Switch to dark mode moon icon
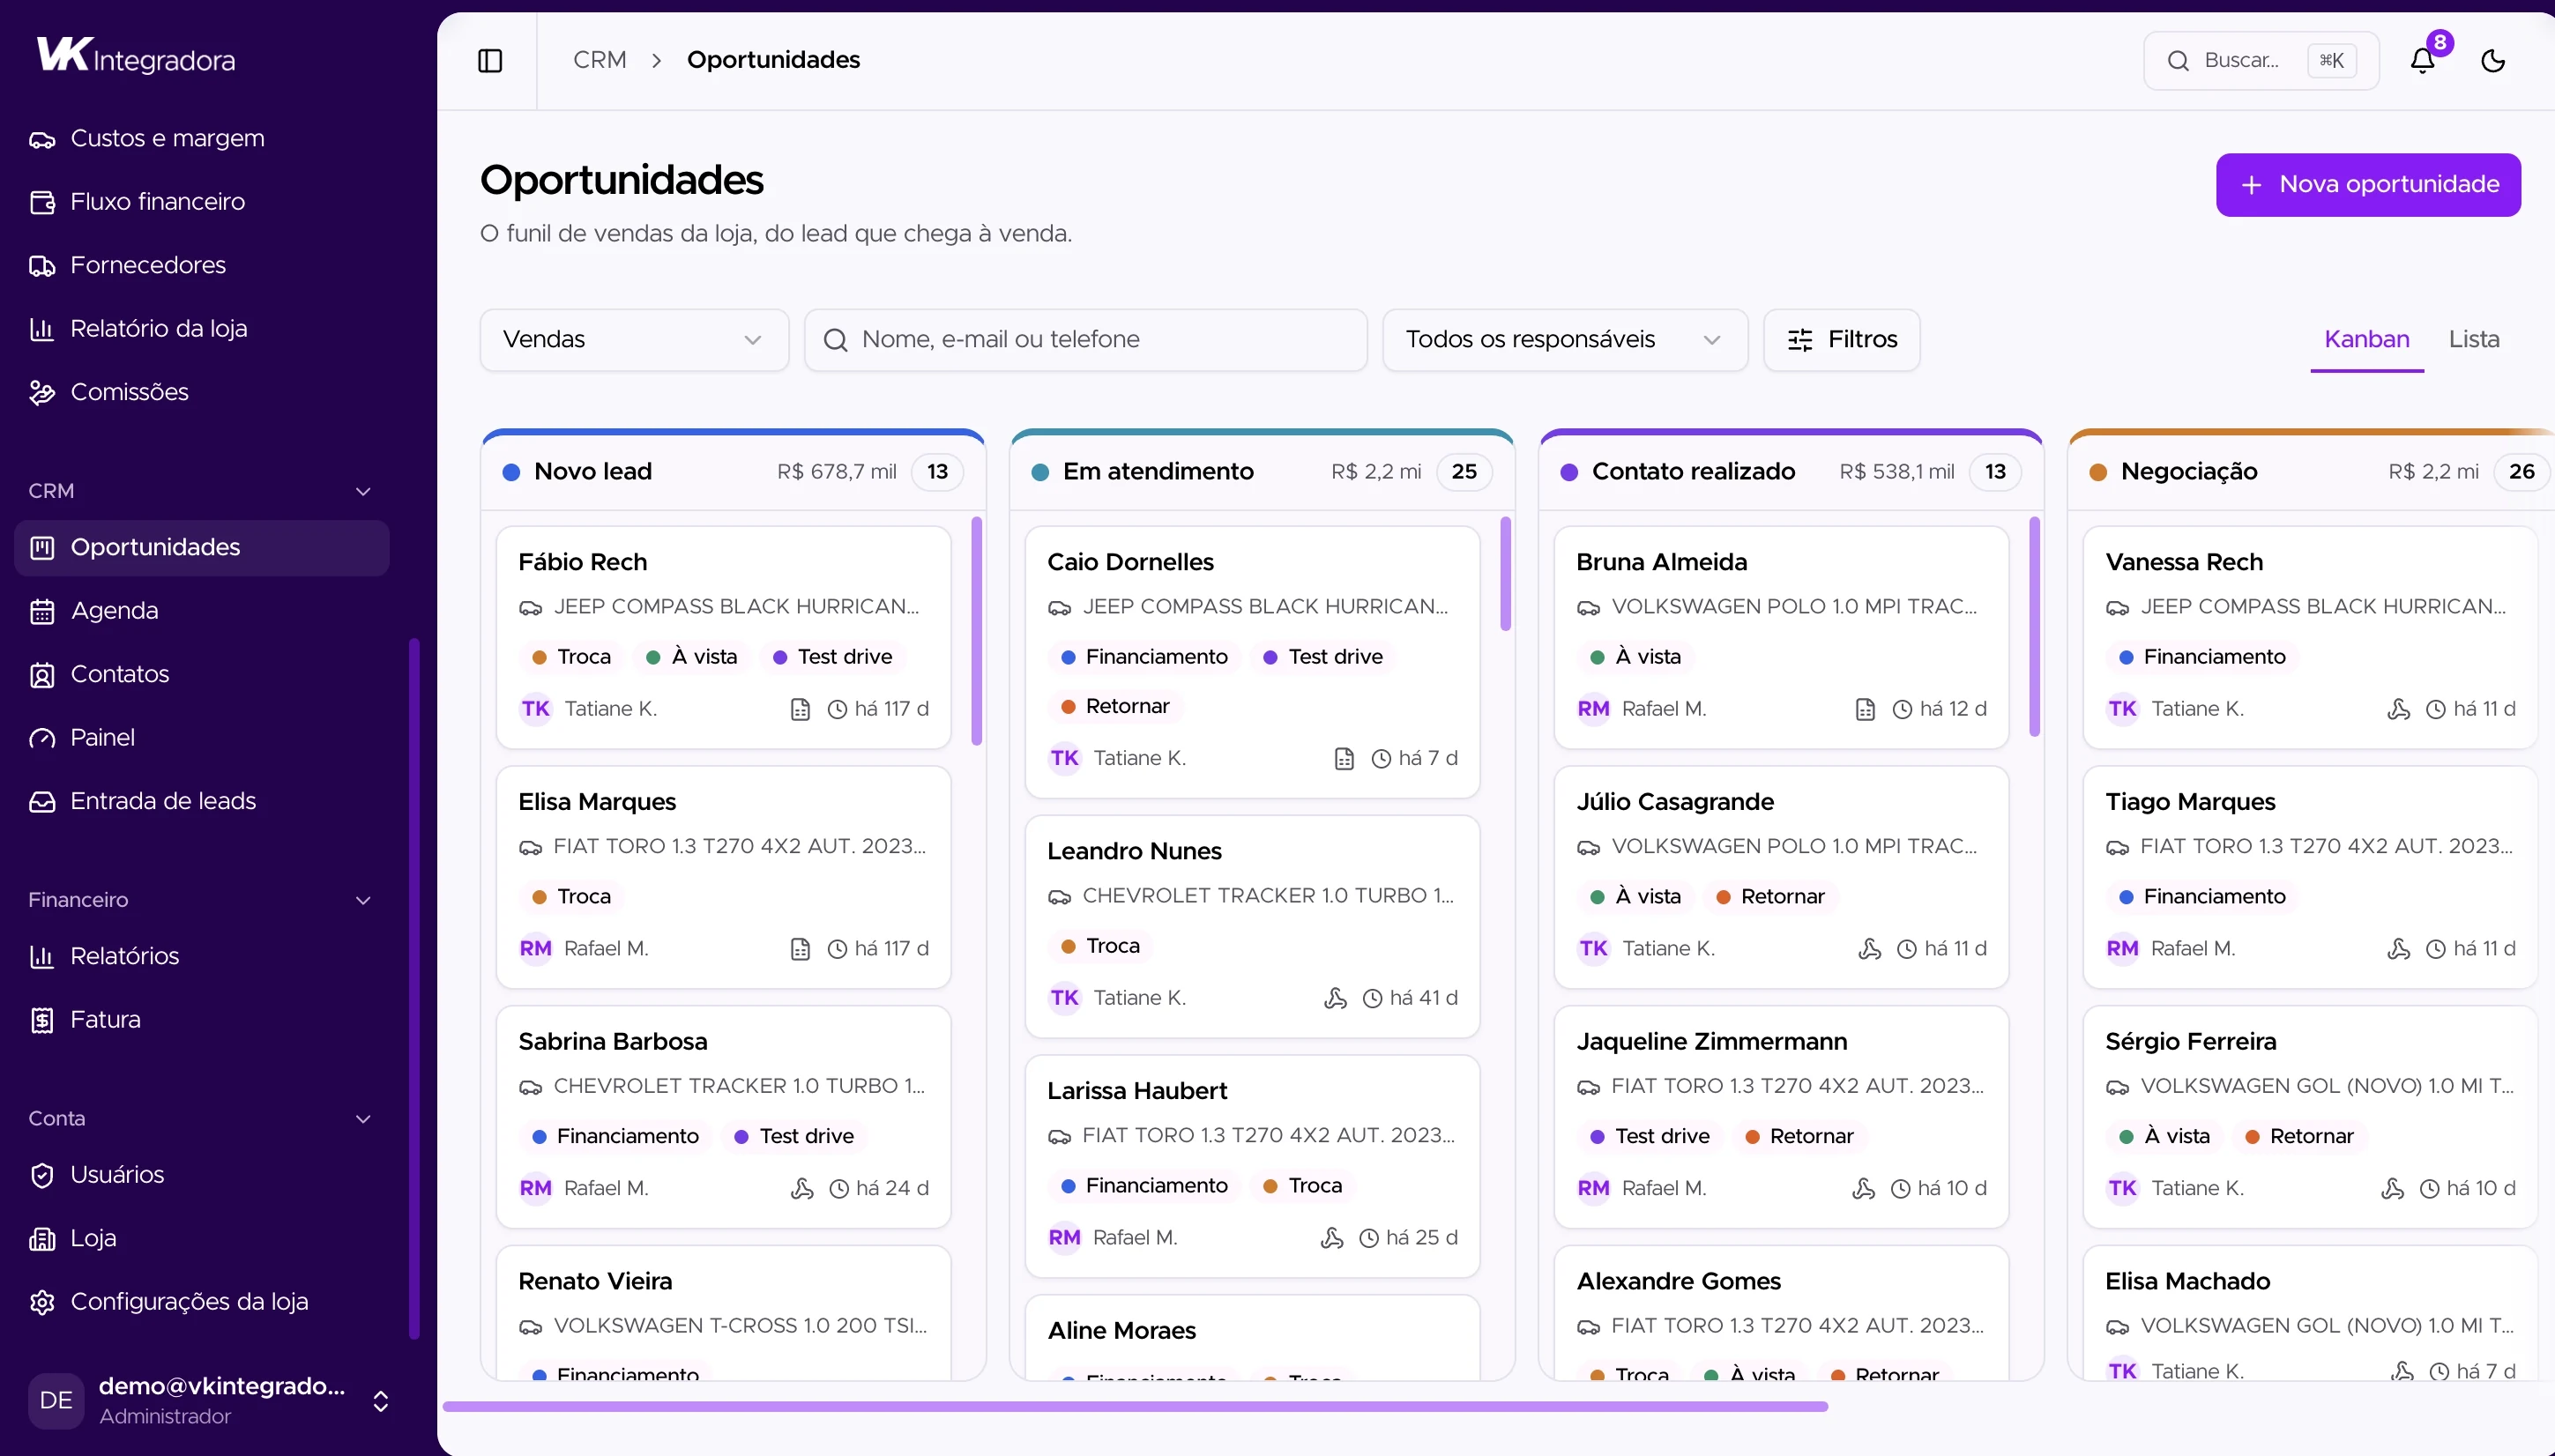Image resolution: width=2555 pixels, height=1456 pixels. 2493,61
